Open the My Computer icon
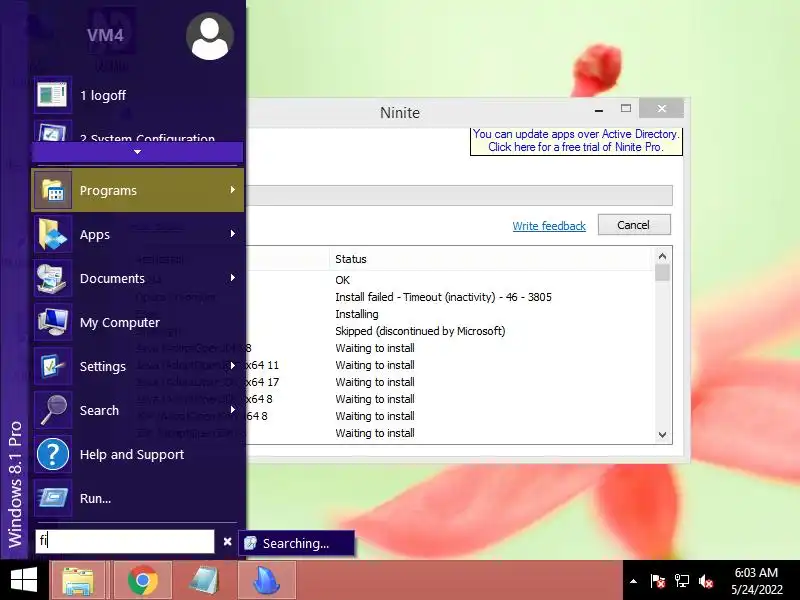The width and height of the screenshot is (800, 600). (x=53, y=322)
